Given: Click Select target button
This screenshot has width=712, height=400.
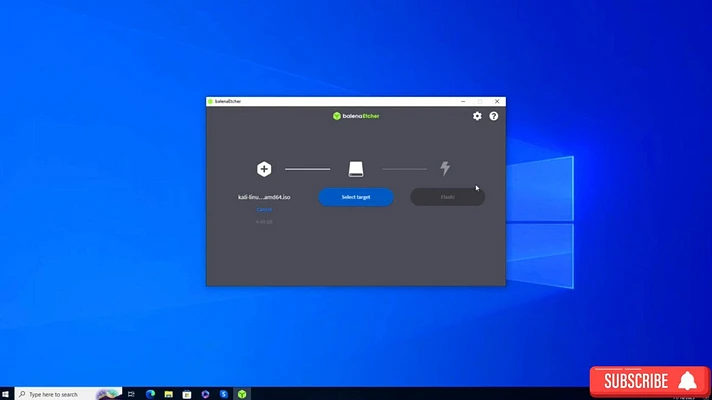Looking at the screenshot, I should click(356, 197).
